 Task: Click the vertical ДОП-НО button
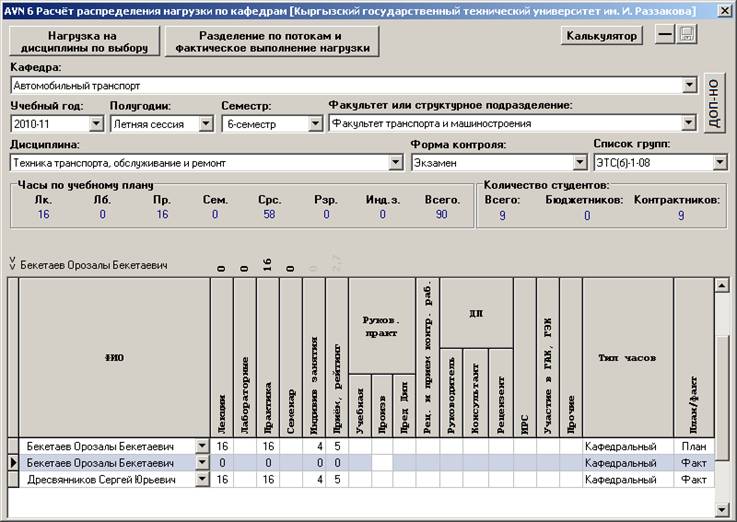point(714,103)
